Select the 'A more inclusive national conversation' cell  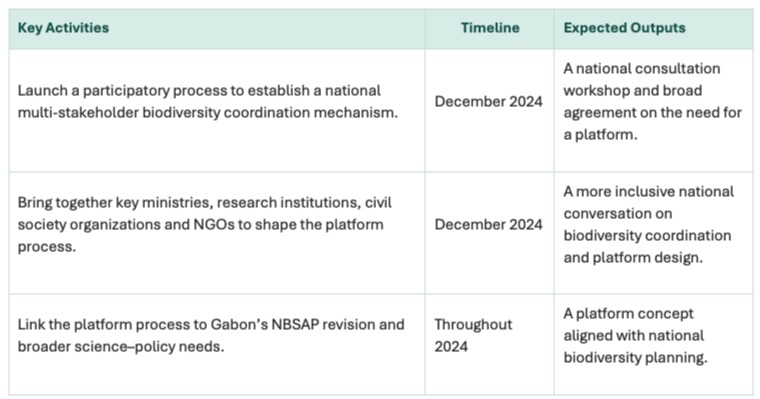[x=653, y=233]
